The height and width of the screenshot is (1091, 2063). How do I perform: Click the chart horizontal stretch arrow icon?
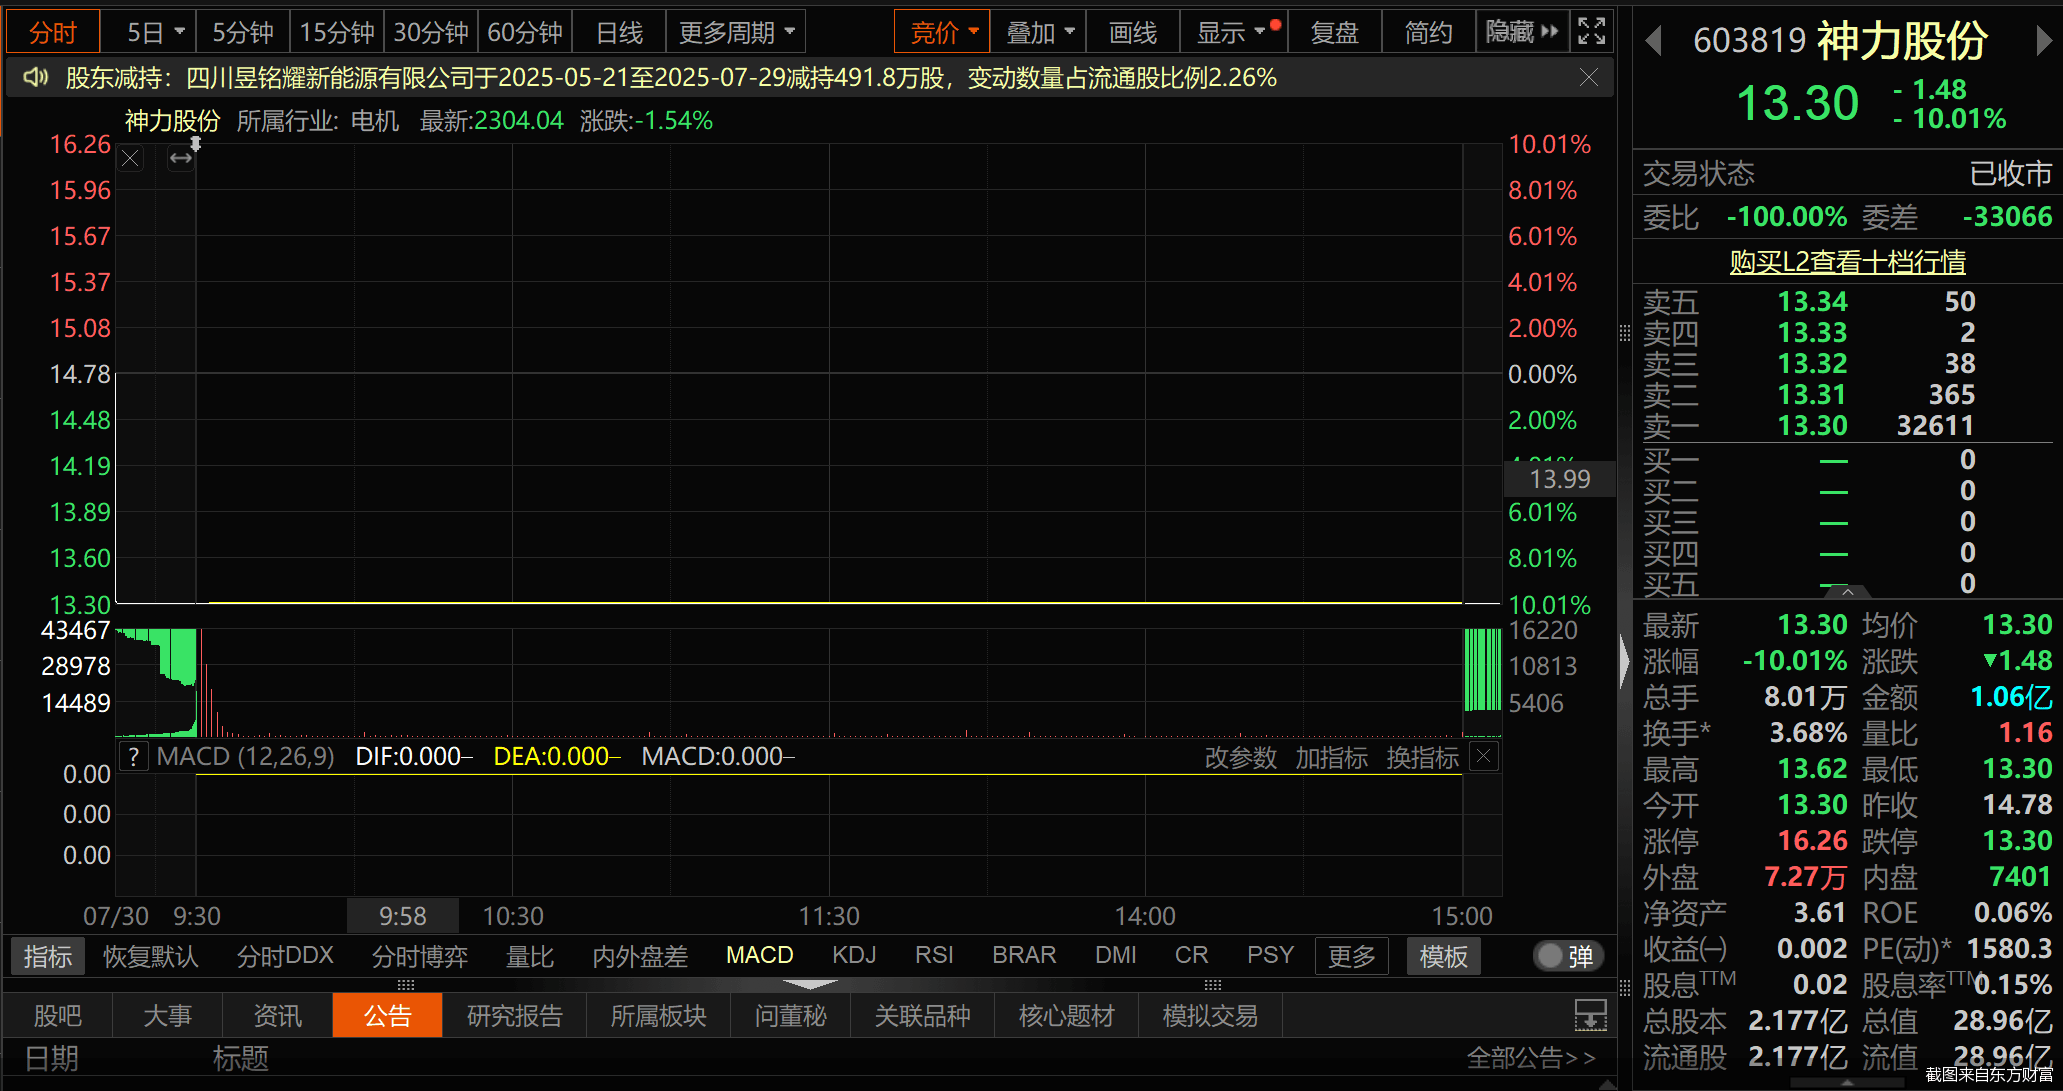[181, 158]
